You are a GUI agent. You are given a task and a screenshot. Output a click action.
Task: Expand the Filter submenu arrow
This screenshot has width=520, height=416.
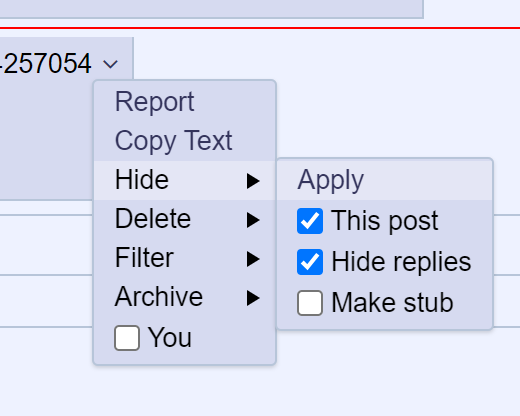pos(253,259)
